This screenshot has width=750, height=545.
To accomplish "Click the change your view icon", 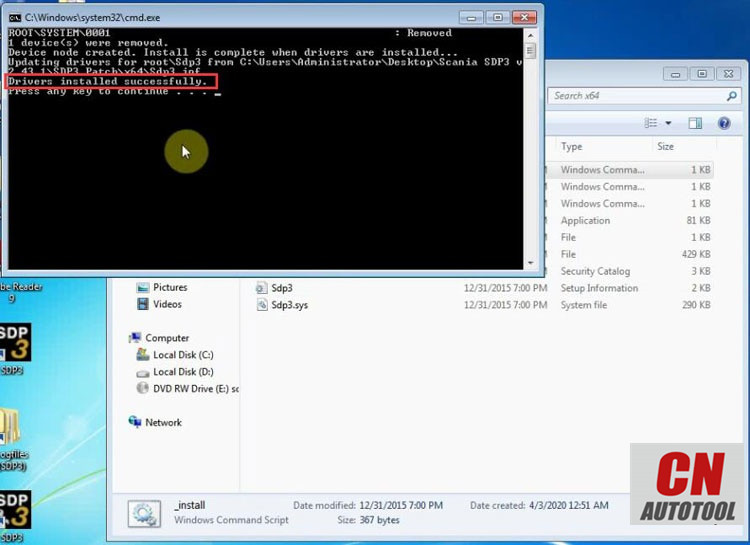I will coord(651,123).
